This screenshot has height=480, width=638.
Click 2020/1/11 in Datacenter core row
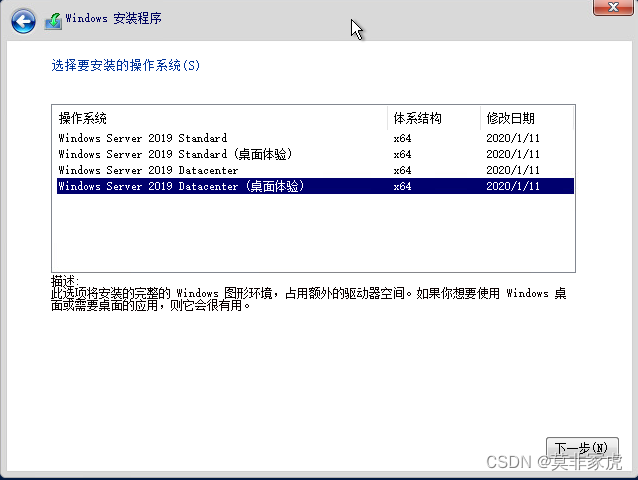(x=513, y=170)
